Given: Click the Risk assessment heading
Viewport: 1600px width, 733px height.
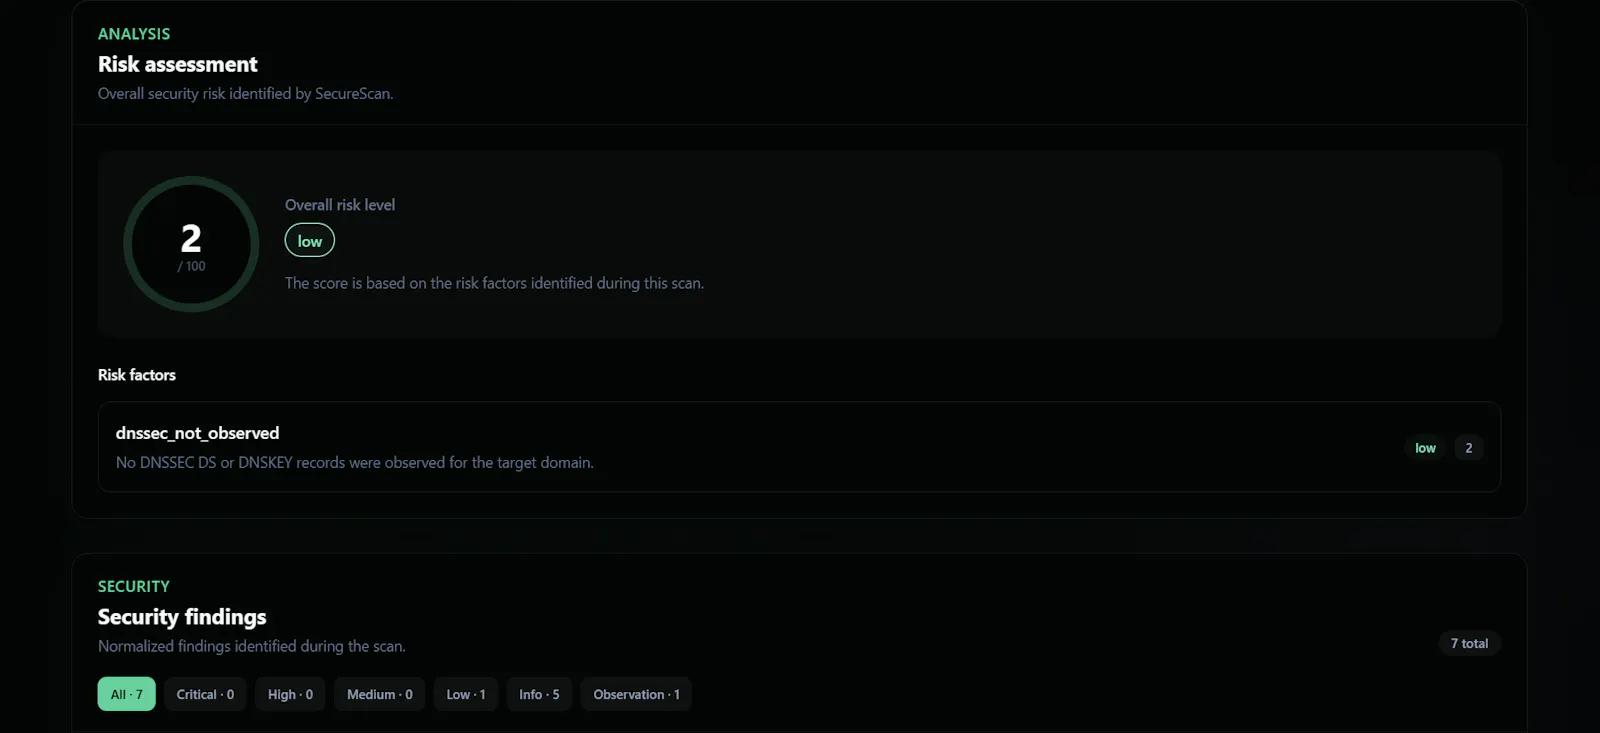Looking at the screenshot, I should click(x=178, y=64).
